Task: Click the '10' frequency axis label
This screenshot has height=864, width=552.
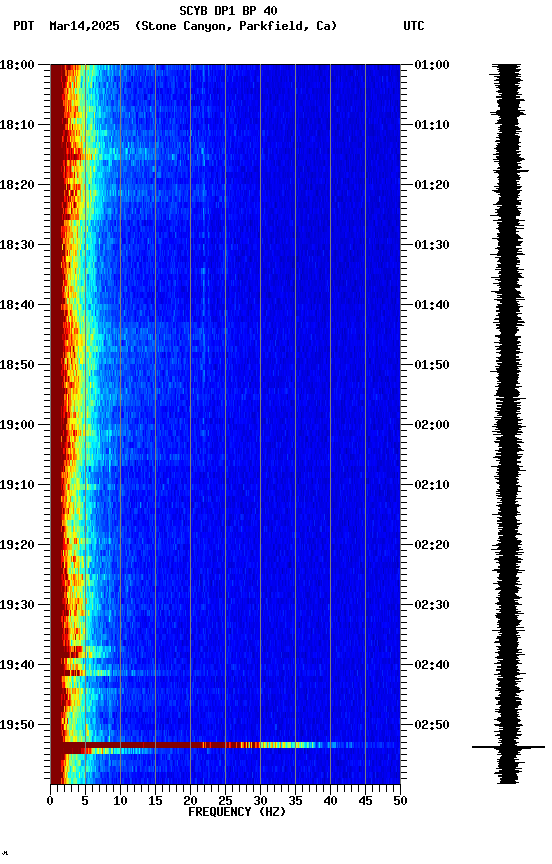Action: tap(120, 801)
